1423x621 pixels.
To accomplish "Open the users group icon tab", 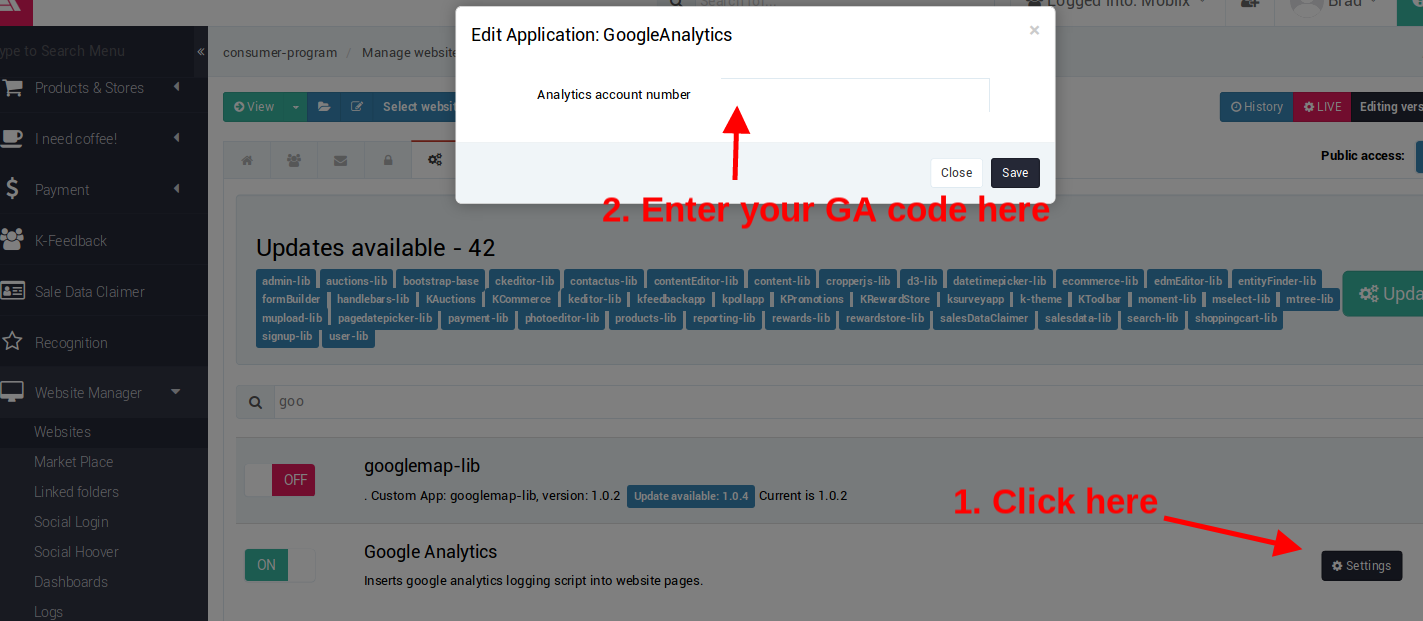I will 294,160.
